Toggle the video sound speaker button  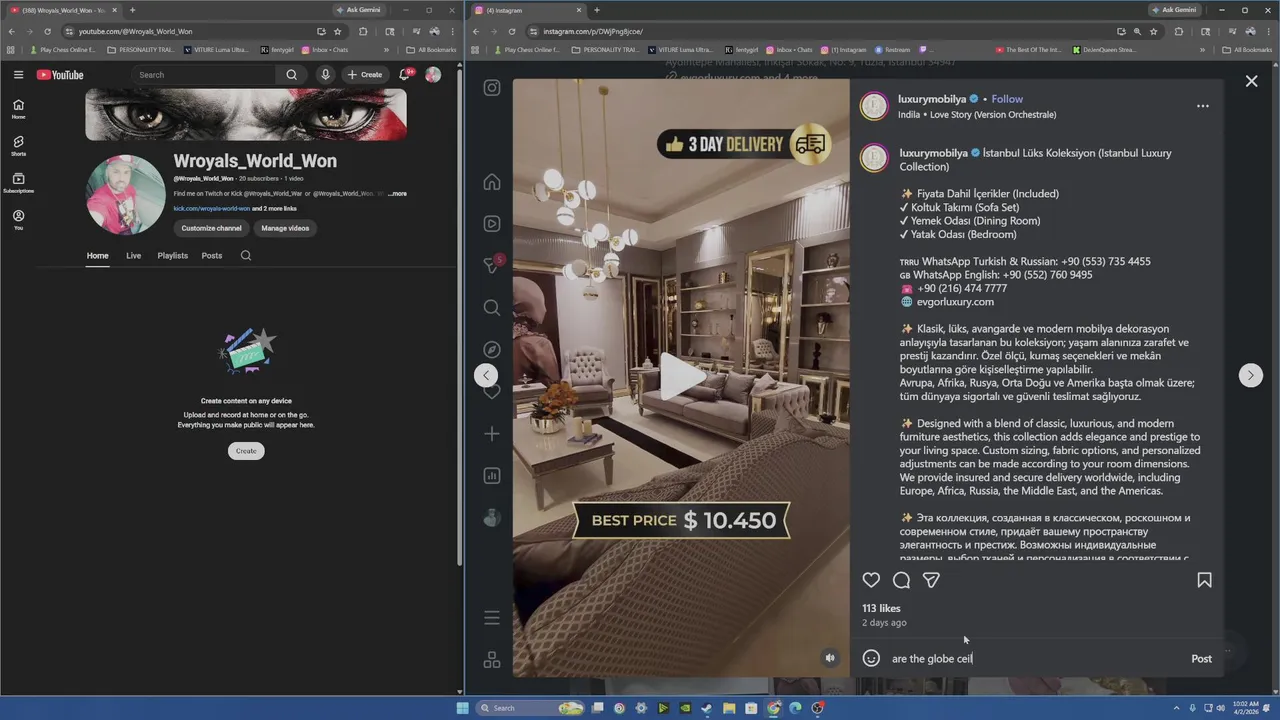click(x=829, y=658)
